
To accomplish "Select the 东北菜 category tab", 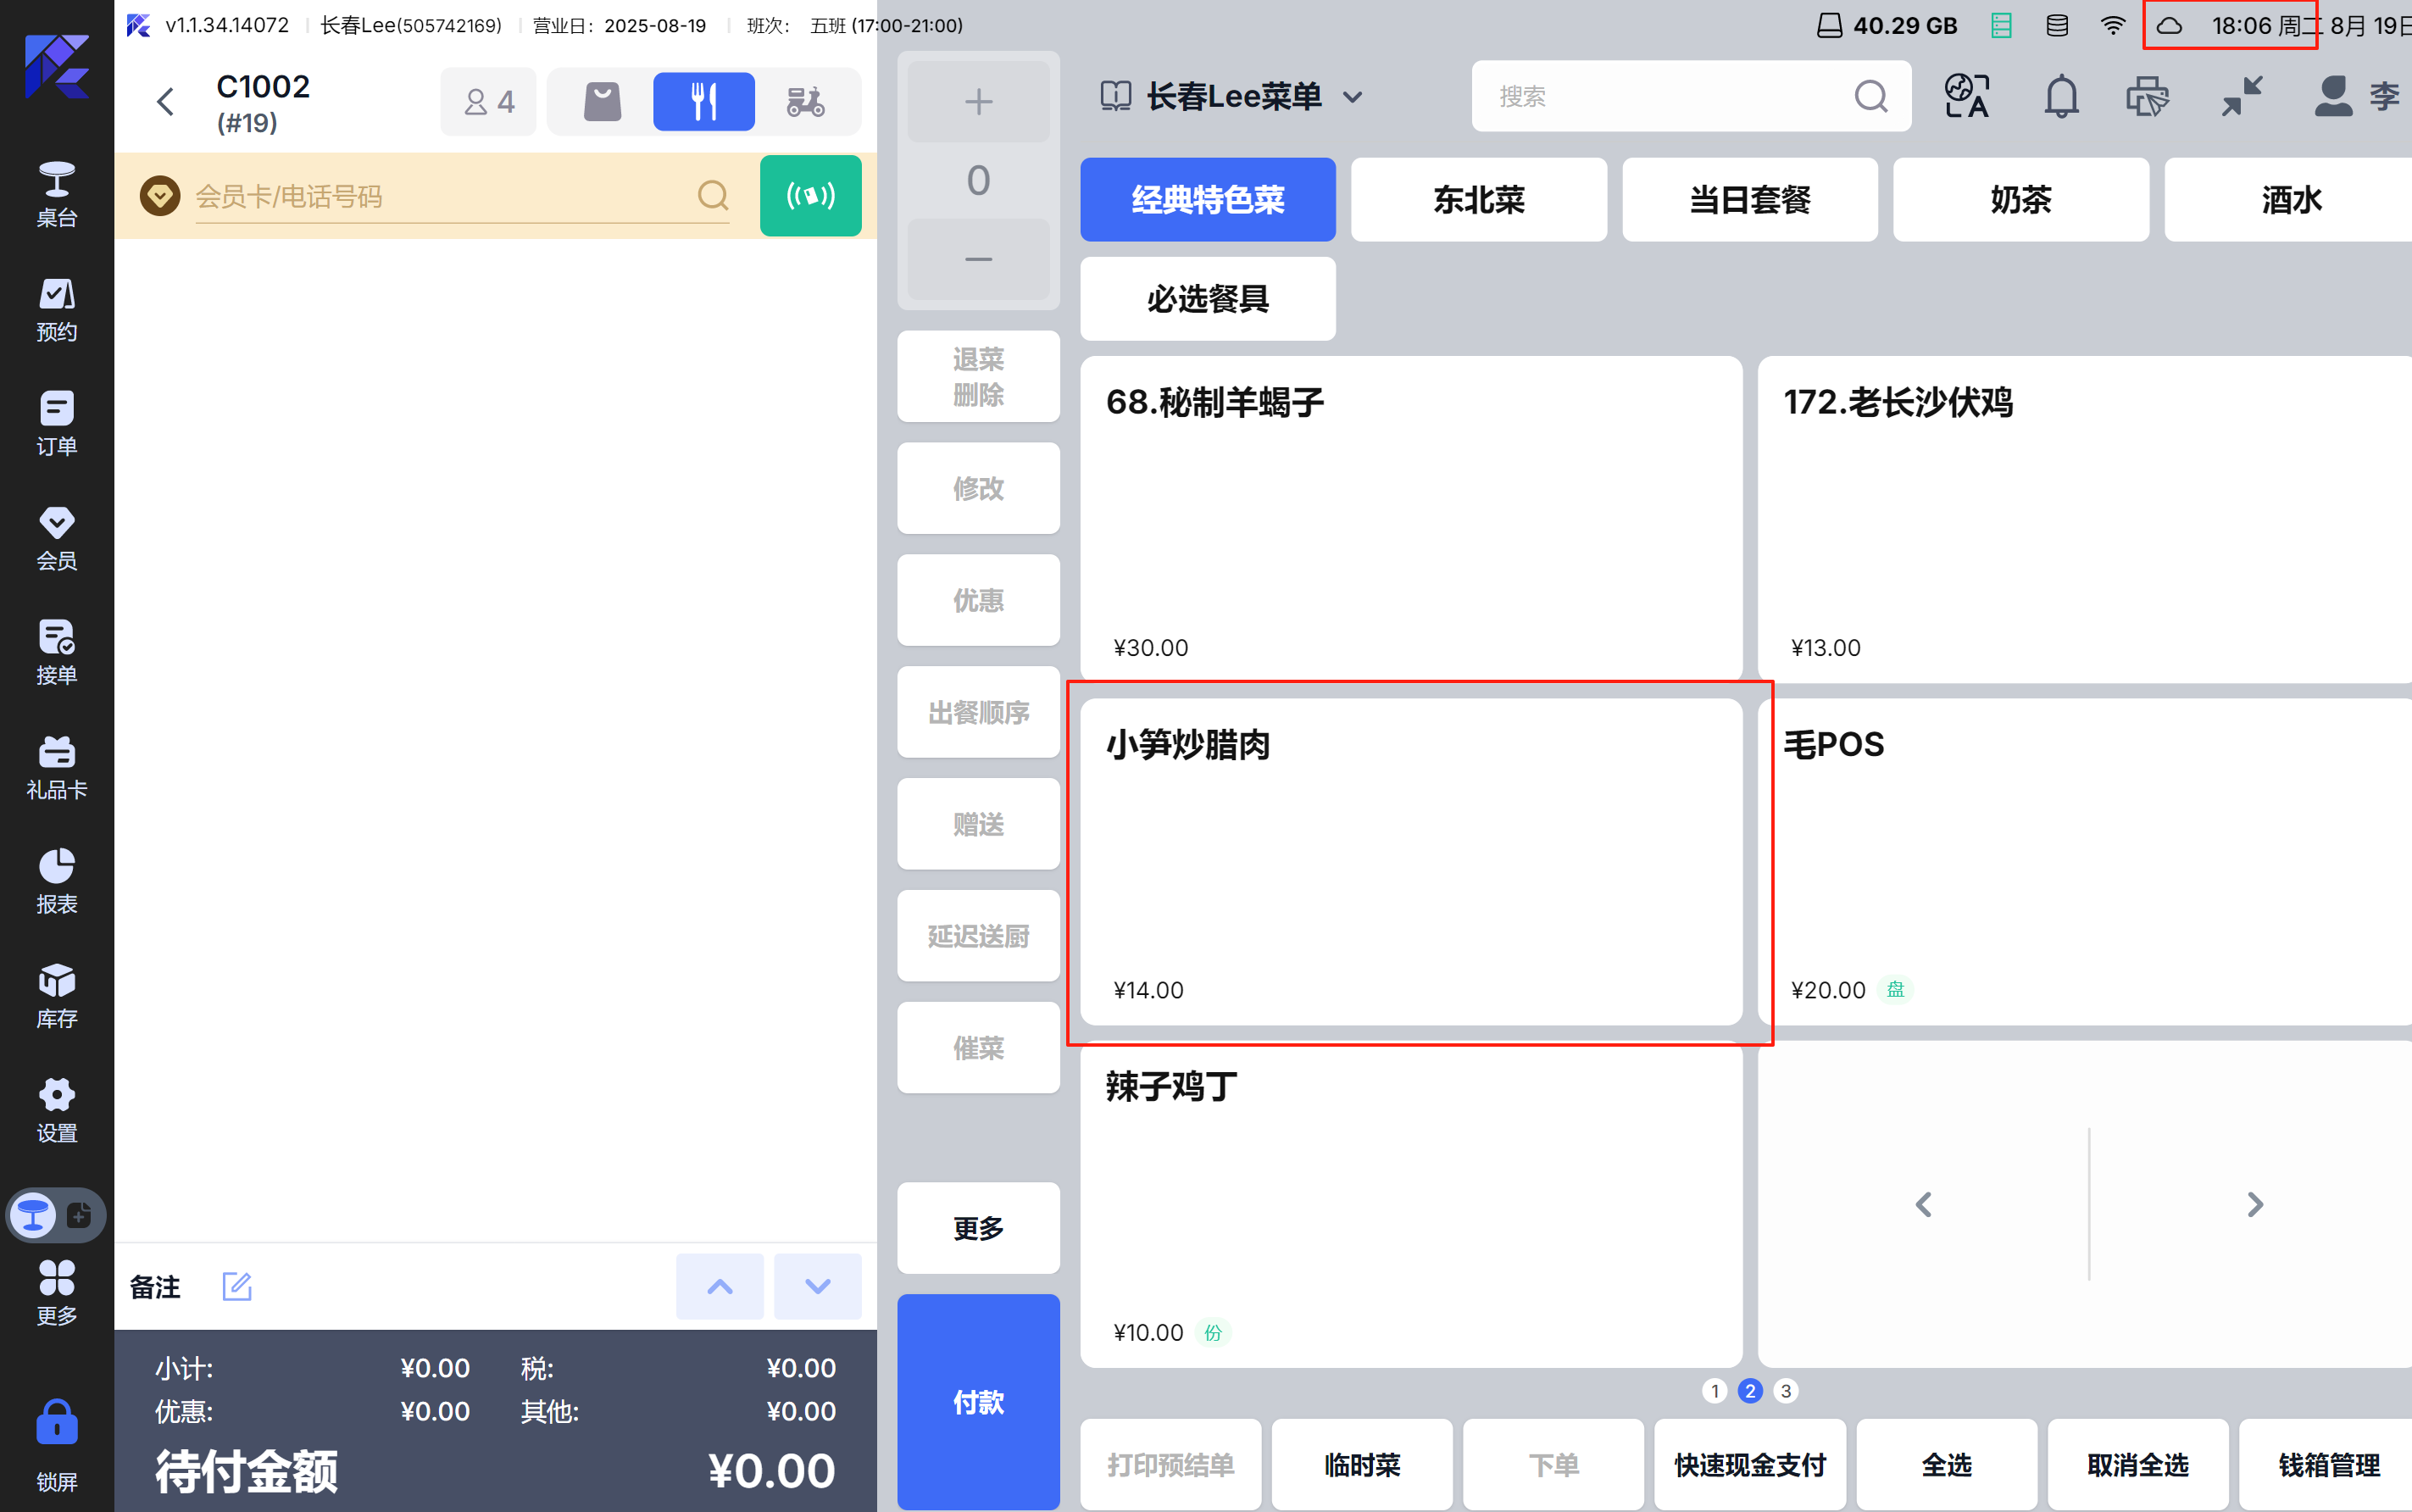I will tap(1478, 199).
